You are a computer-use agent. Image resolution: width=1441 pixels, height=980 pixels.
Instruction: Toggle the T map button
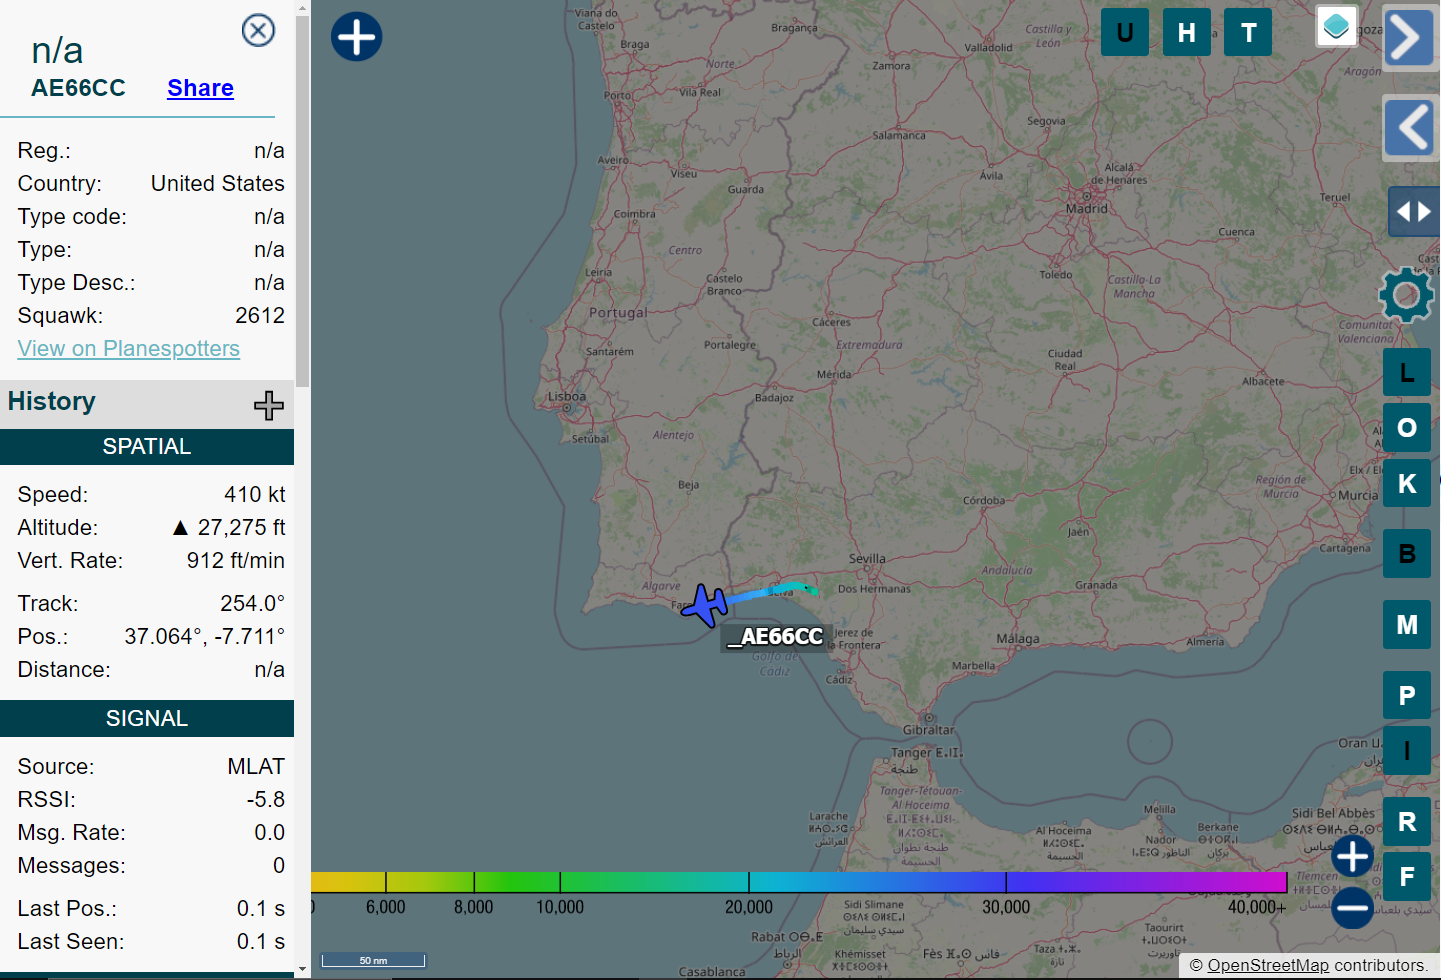1249,32
